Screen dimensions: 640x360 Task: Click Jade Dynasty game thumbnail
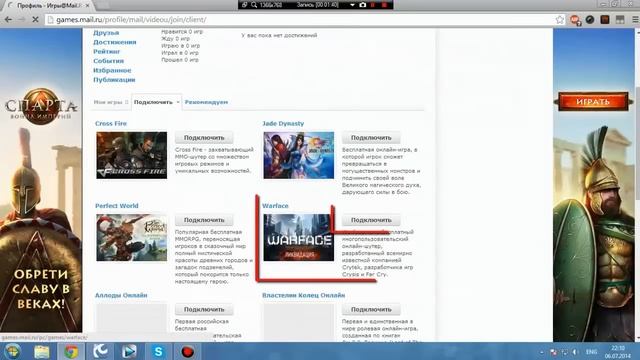(x=299, y=155)
